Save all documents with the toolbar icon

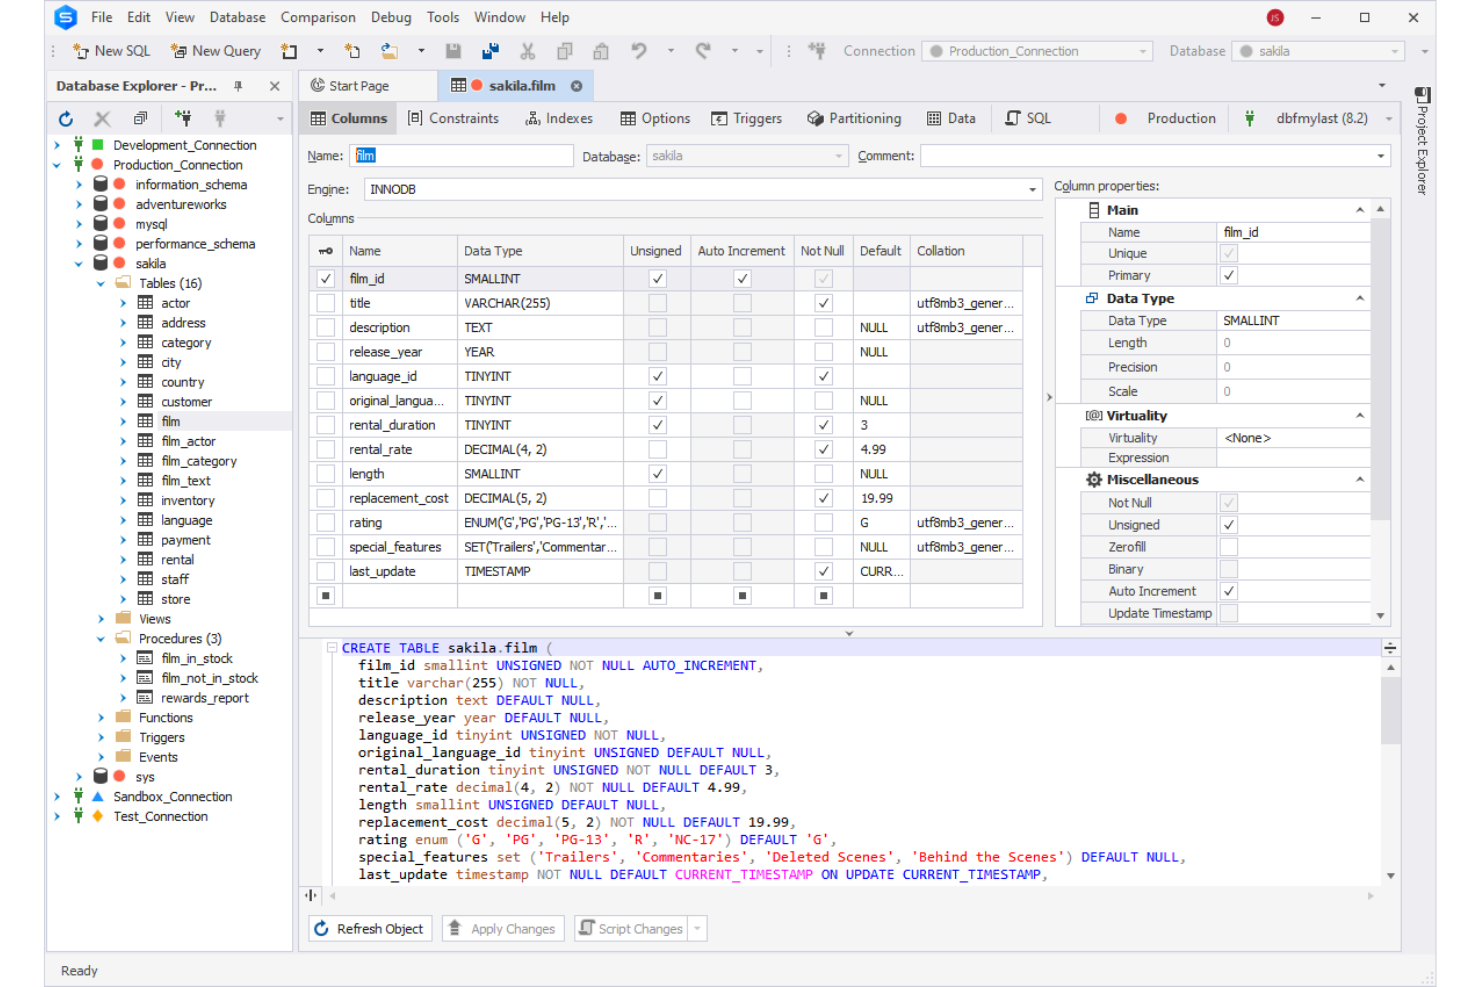pos(490,51)
